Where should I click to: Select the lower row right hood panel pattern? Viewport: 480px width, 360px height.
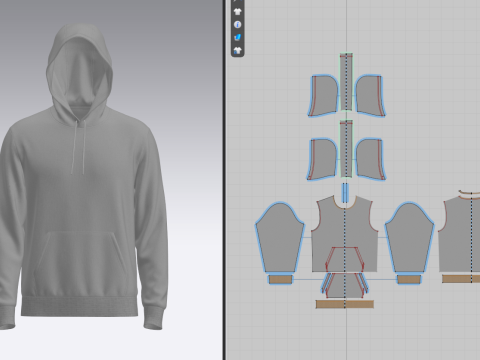pos(370,159)
